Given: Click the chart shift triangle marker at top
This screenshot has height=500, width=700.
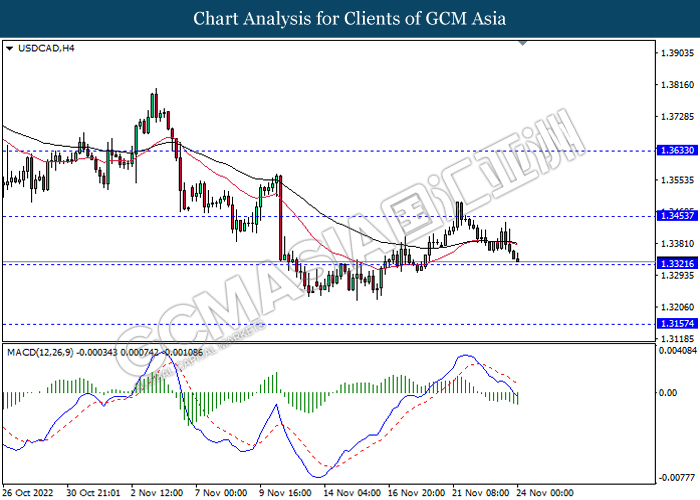Looking at the screenshot, I should 523,43.
